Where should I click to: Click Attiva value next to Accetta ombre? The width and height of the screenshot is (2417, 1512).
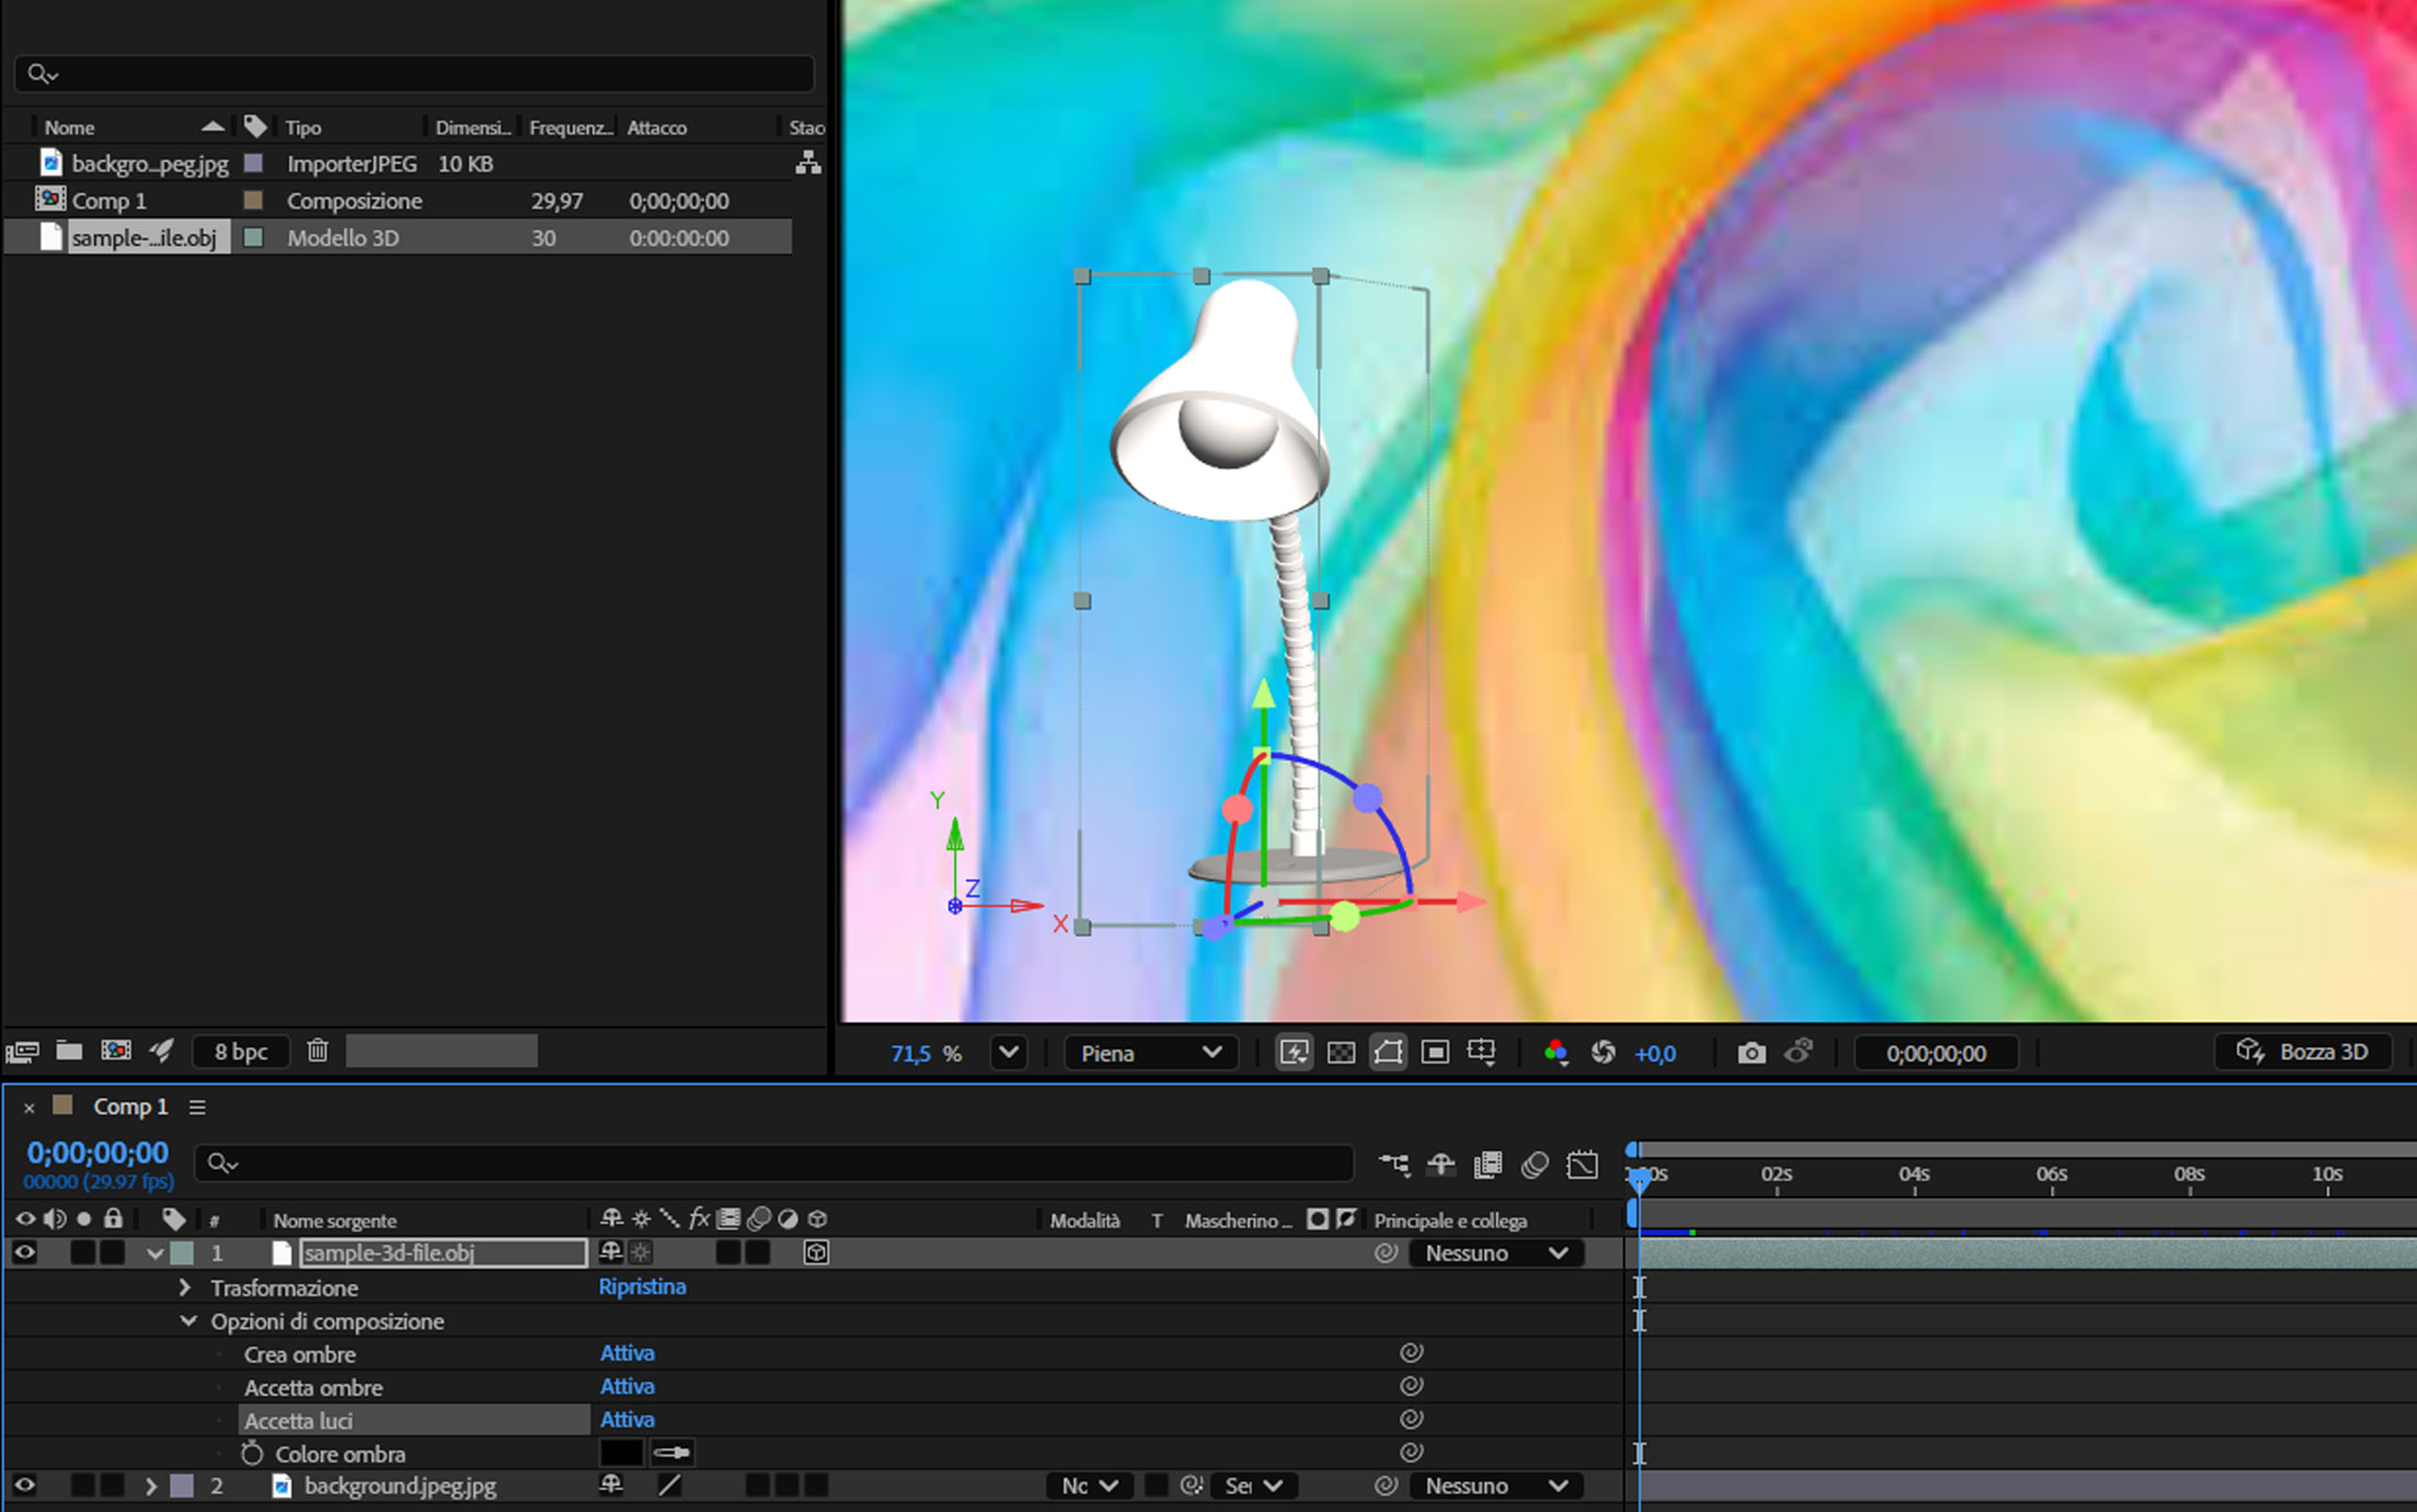coord(627,1386)
